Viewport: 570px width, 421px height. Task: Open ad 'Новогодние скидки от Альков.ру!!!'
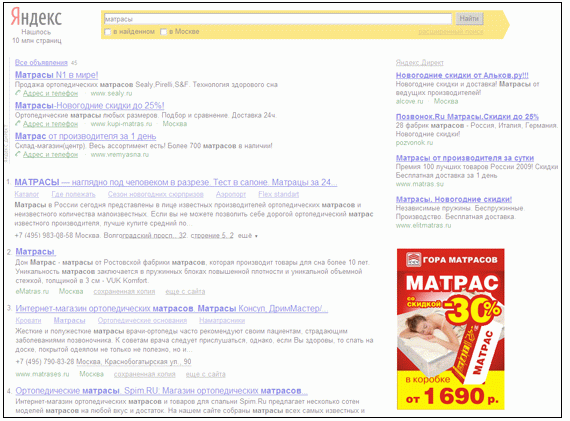pyautogui.click(x=462, y=75)
